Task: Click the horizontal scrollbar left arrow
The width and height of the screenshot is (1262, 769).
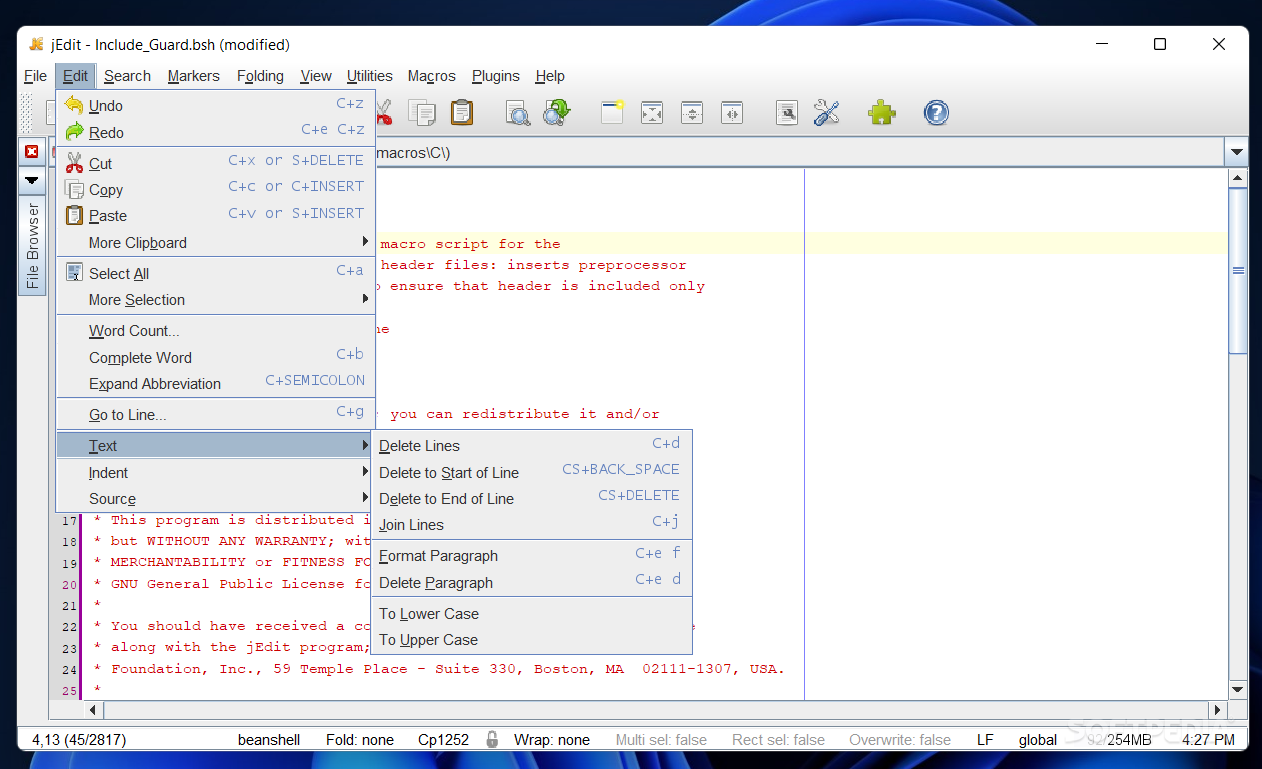Action: tap(94, 710)
